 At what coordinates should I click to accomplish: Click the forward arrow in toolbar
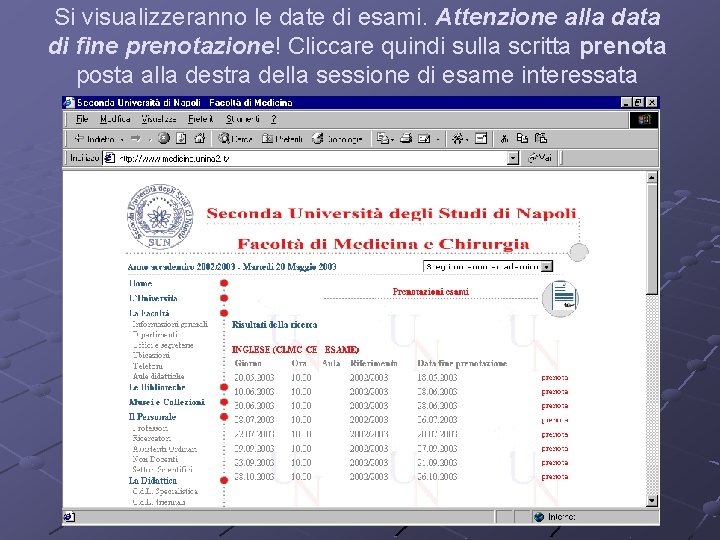point(136,138)
